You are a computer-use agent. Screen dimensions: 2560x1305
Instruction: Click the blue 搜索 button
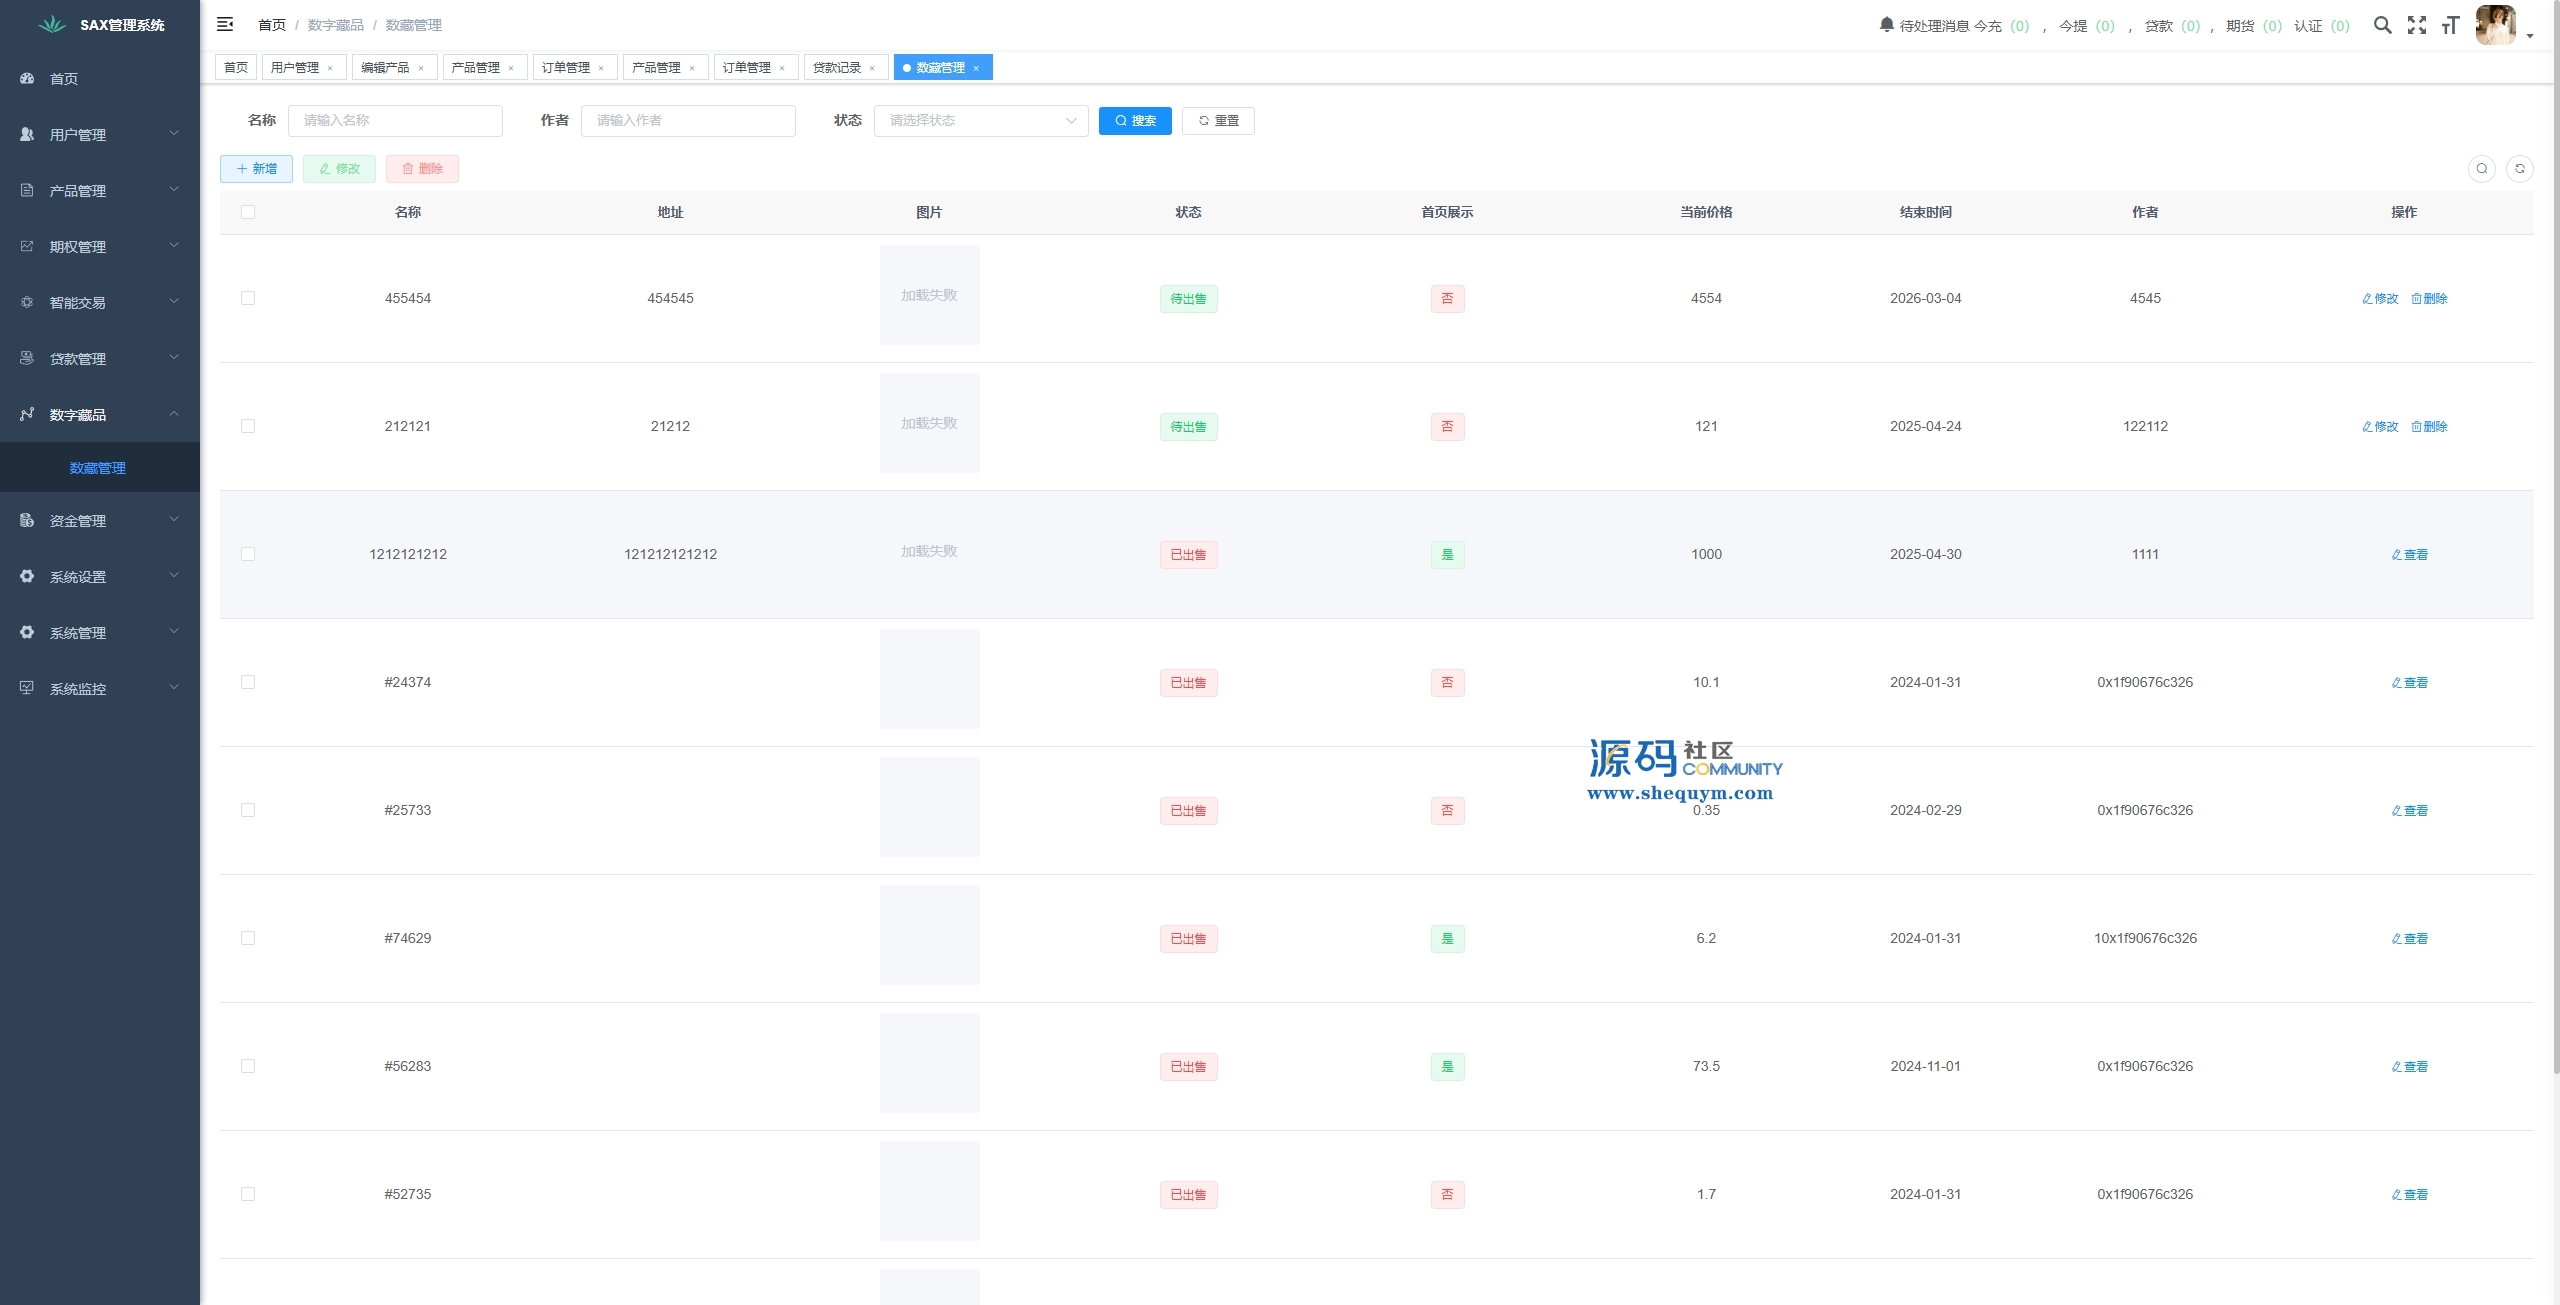pos(1134,121)
